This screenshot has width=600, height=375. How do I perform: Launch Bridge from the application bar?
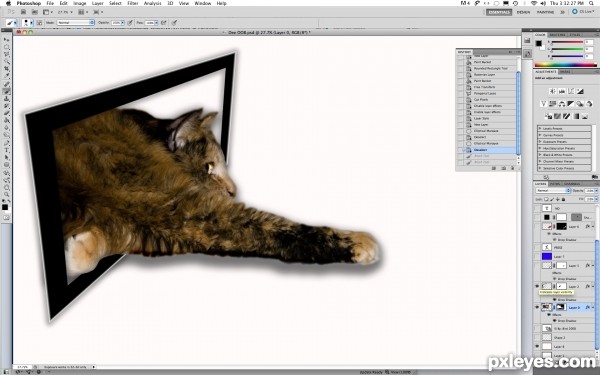point(23,12)
